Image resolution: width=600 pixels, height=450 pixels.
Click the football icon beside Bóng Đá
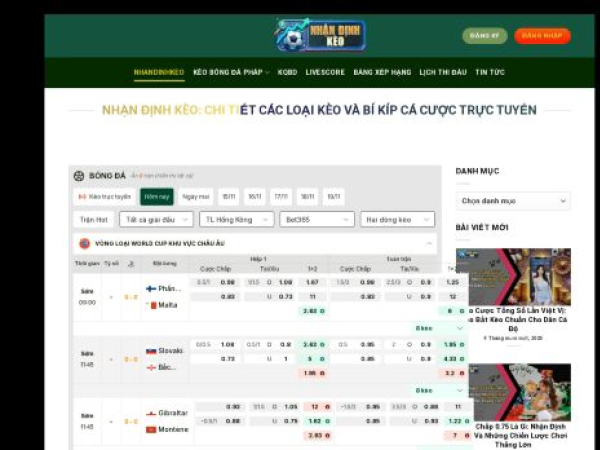point(79,176)
